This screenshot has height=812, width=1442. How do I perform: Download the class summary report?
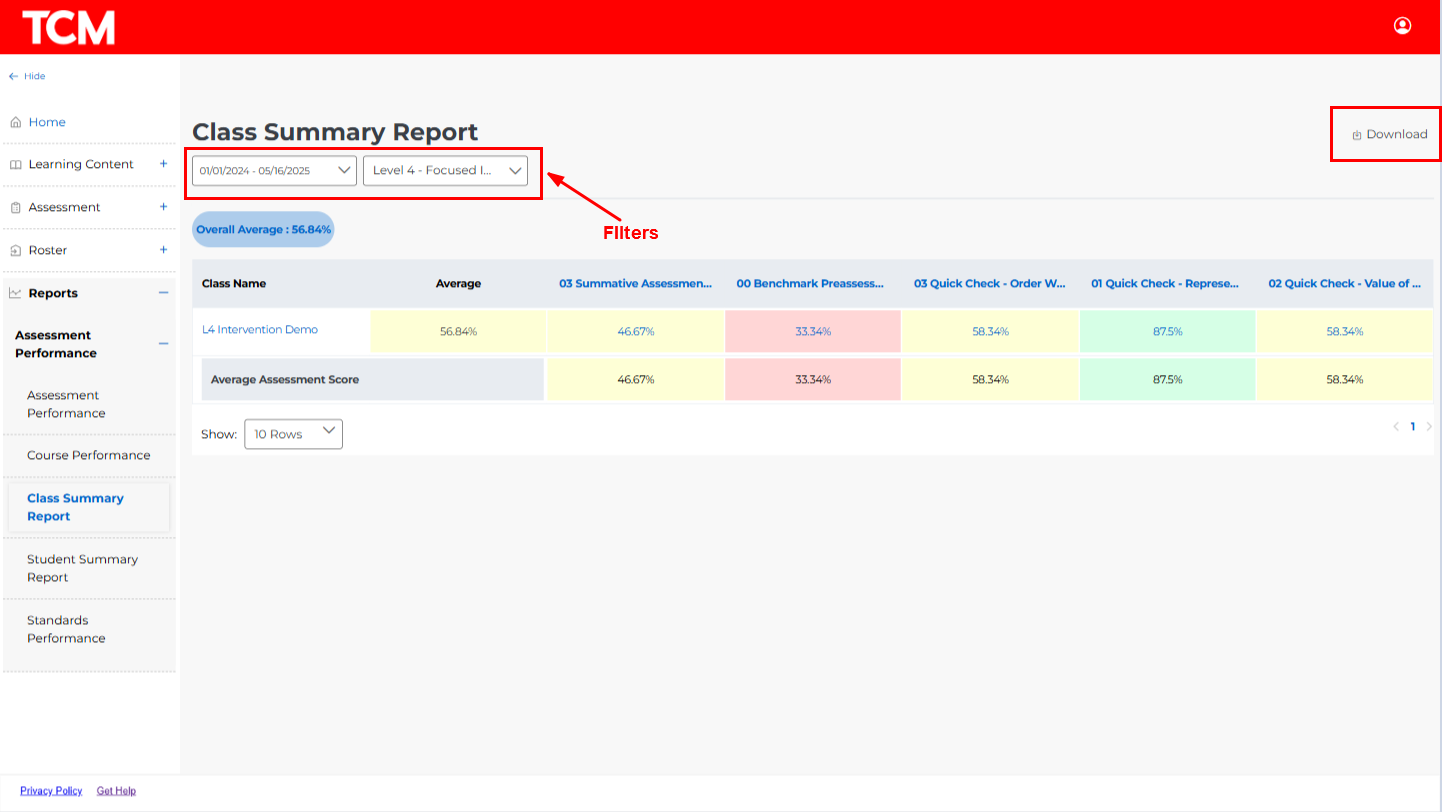pos(1389,135)
